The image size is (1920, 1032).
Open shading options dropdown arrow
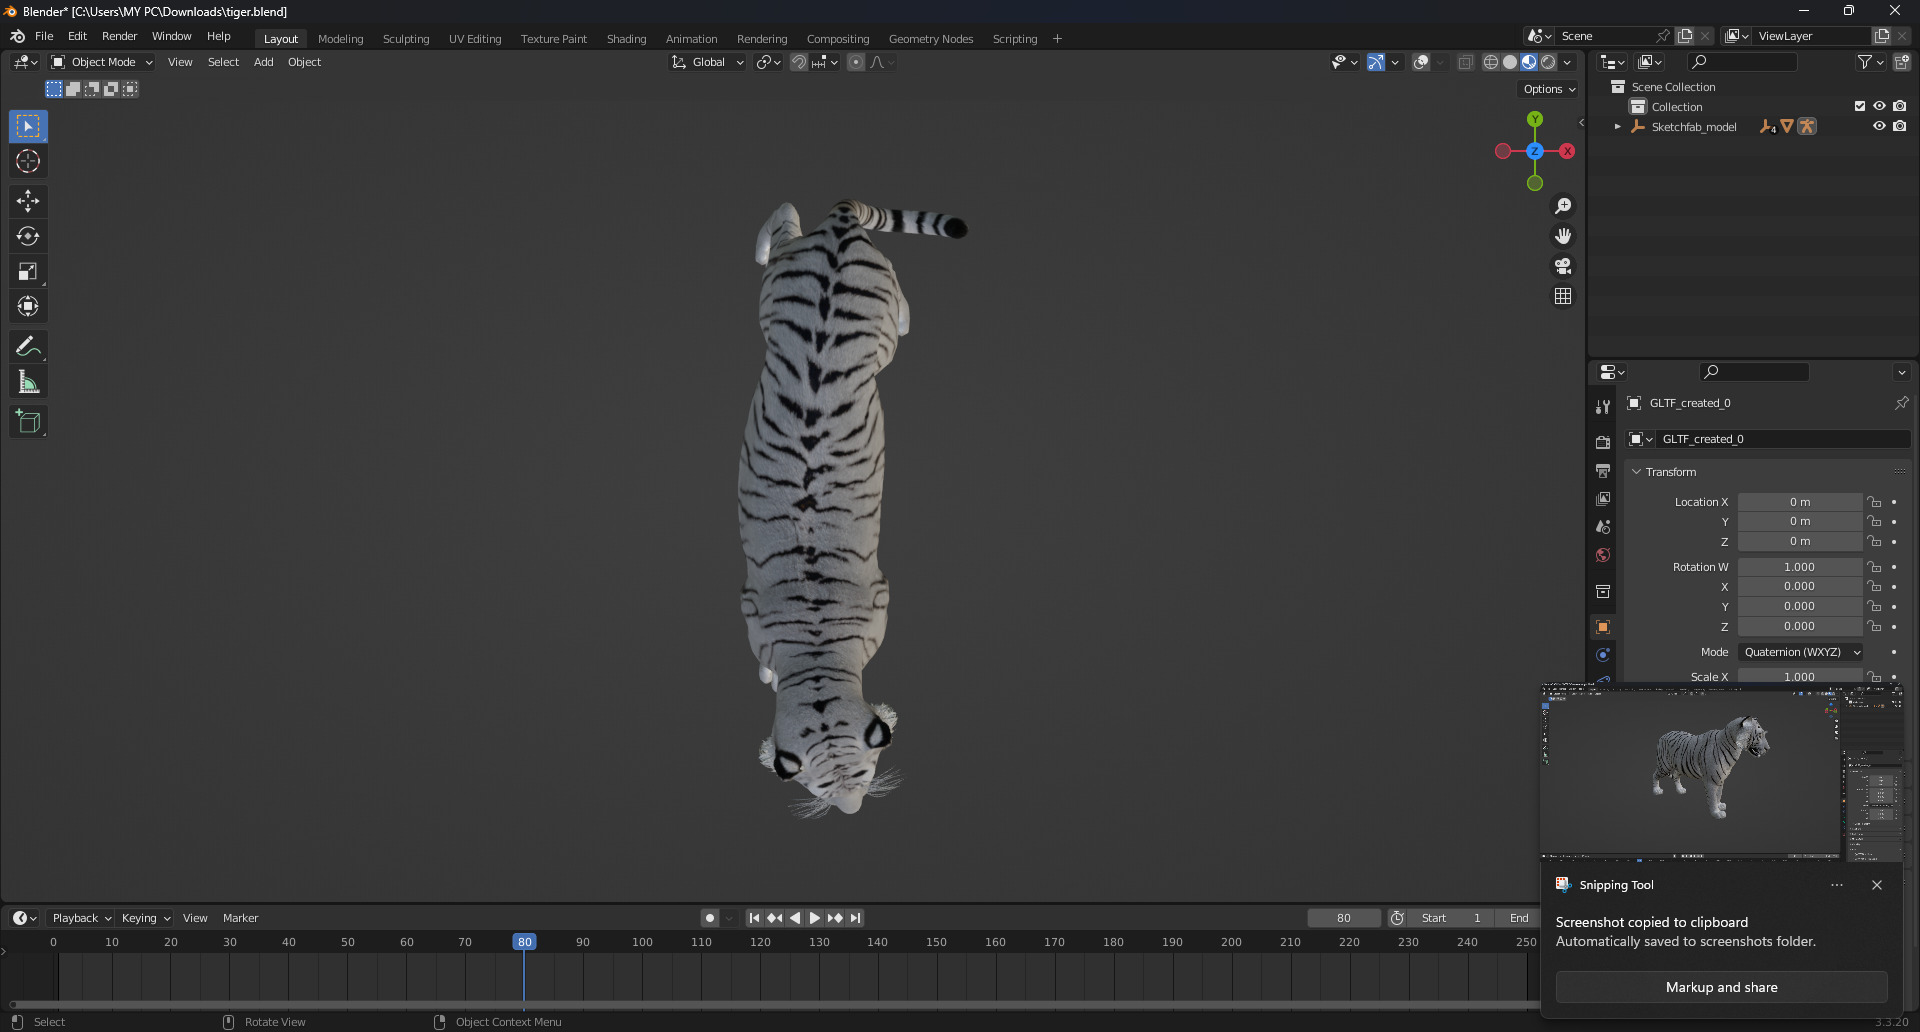(x=1568, y=62)
